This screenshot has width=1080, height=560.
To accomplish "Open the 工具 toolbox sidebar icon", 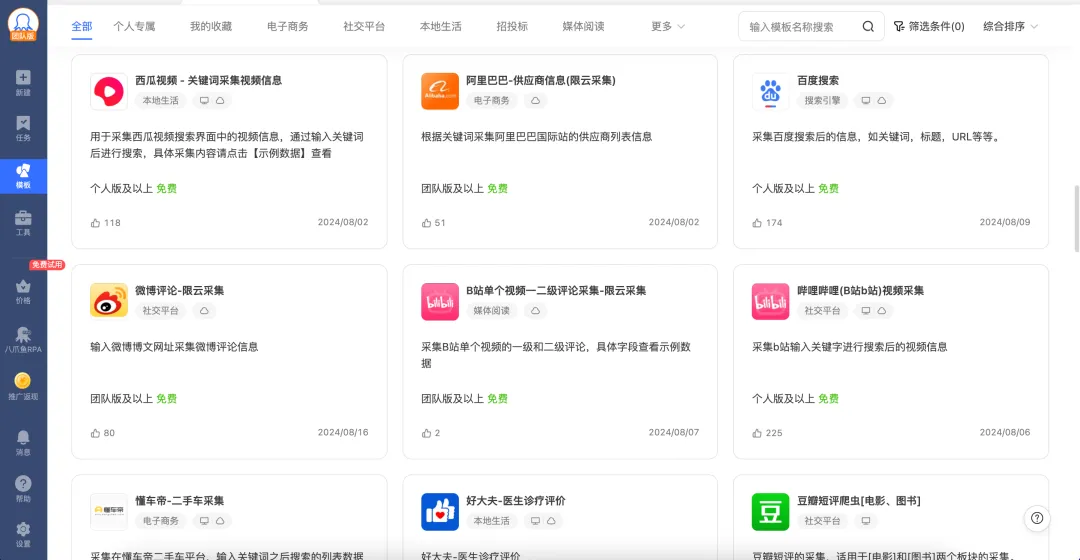I will pos(23,223).
